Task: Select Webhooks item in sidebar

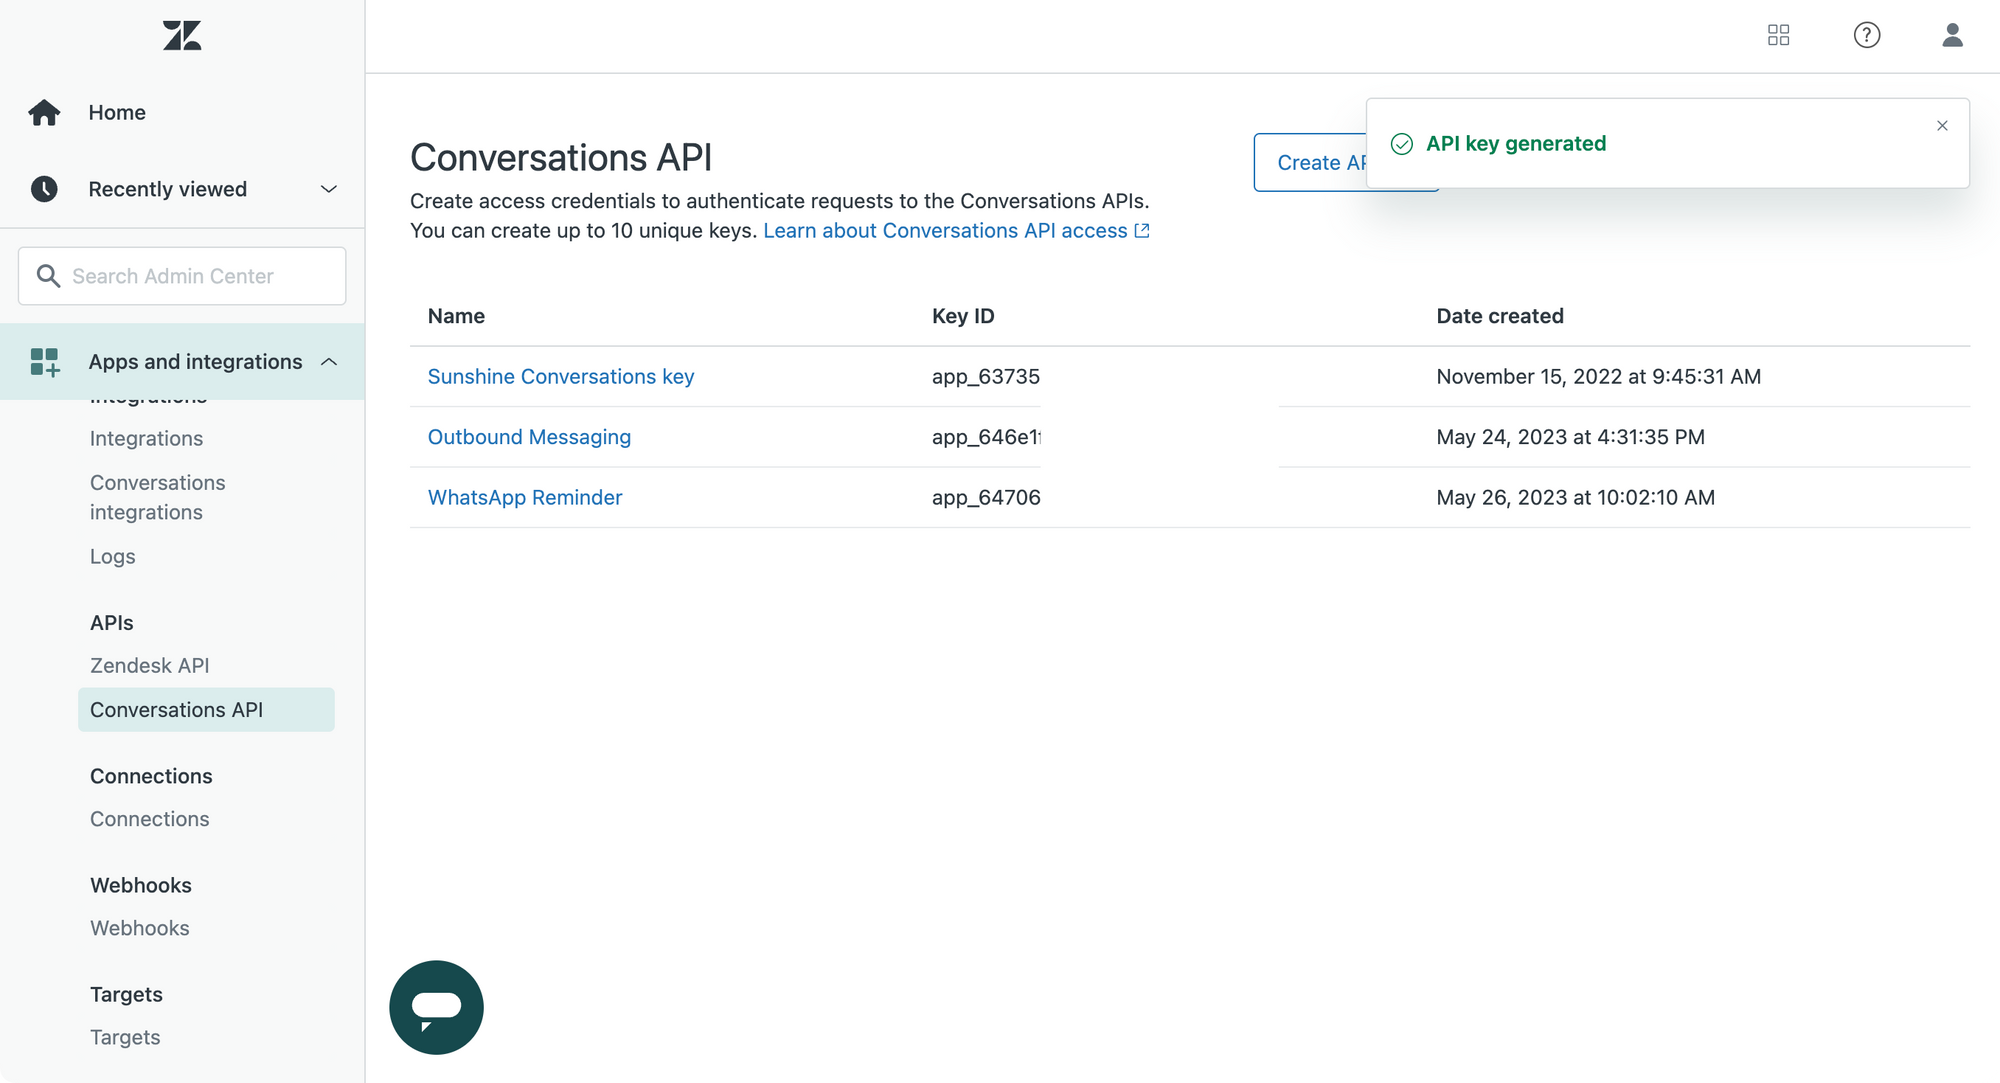Action: coord(140,928)
